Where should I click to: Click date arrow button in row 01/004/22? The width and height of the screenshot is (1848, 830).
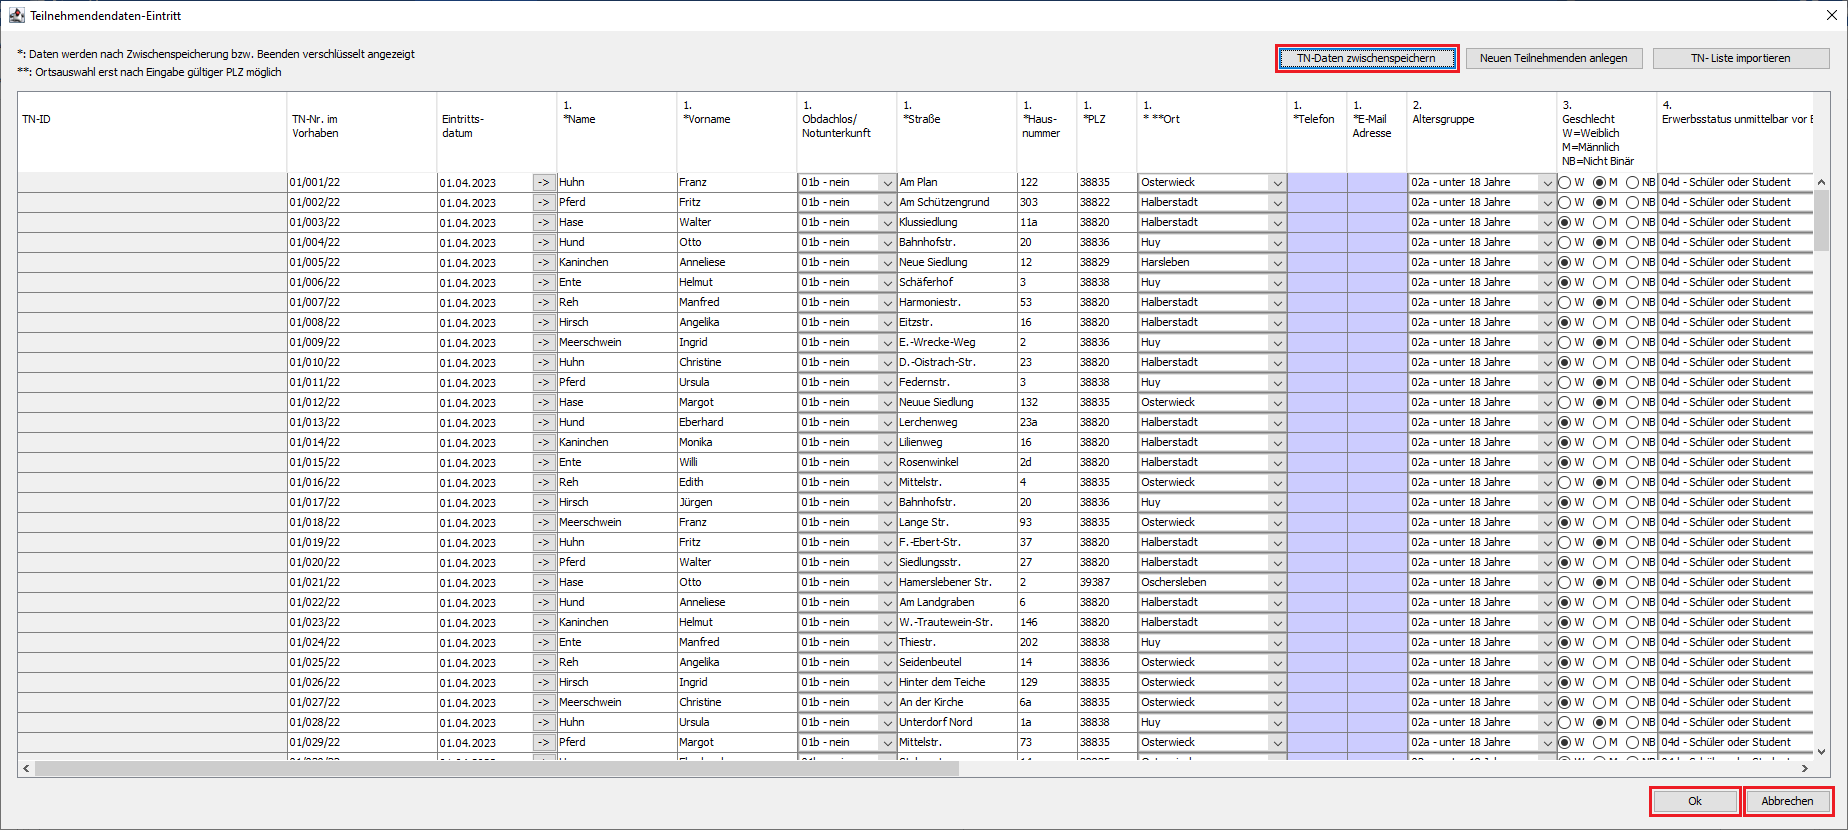point(543,242)
